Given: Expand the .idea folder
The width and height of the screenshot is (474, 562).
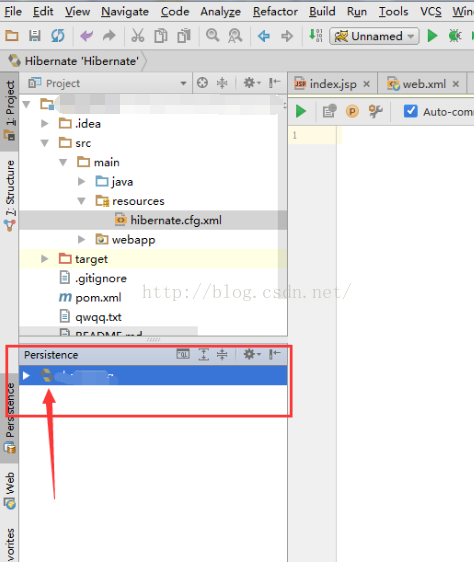Looking at the screenshot, I should (44, 124).
